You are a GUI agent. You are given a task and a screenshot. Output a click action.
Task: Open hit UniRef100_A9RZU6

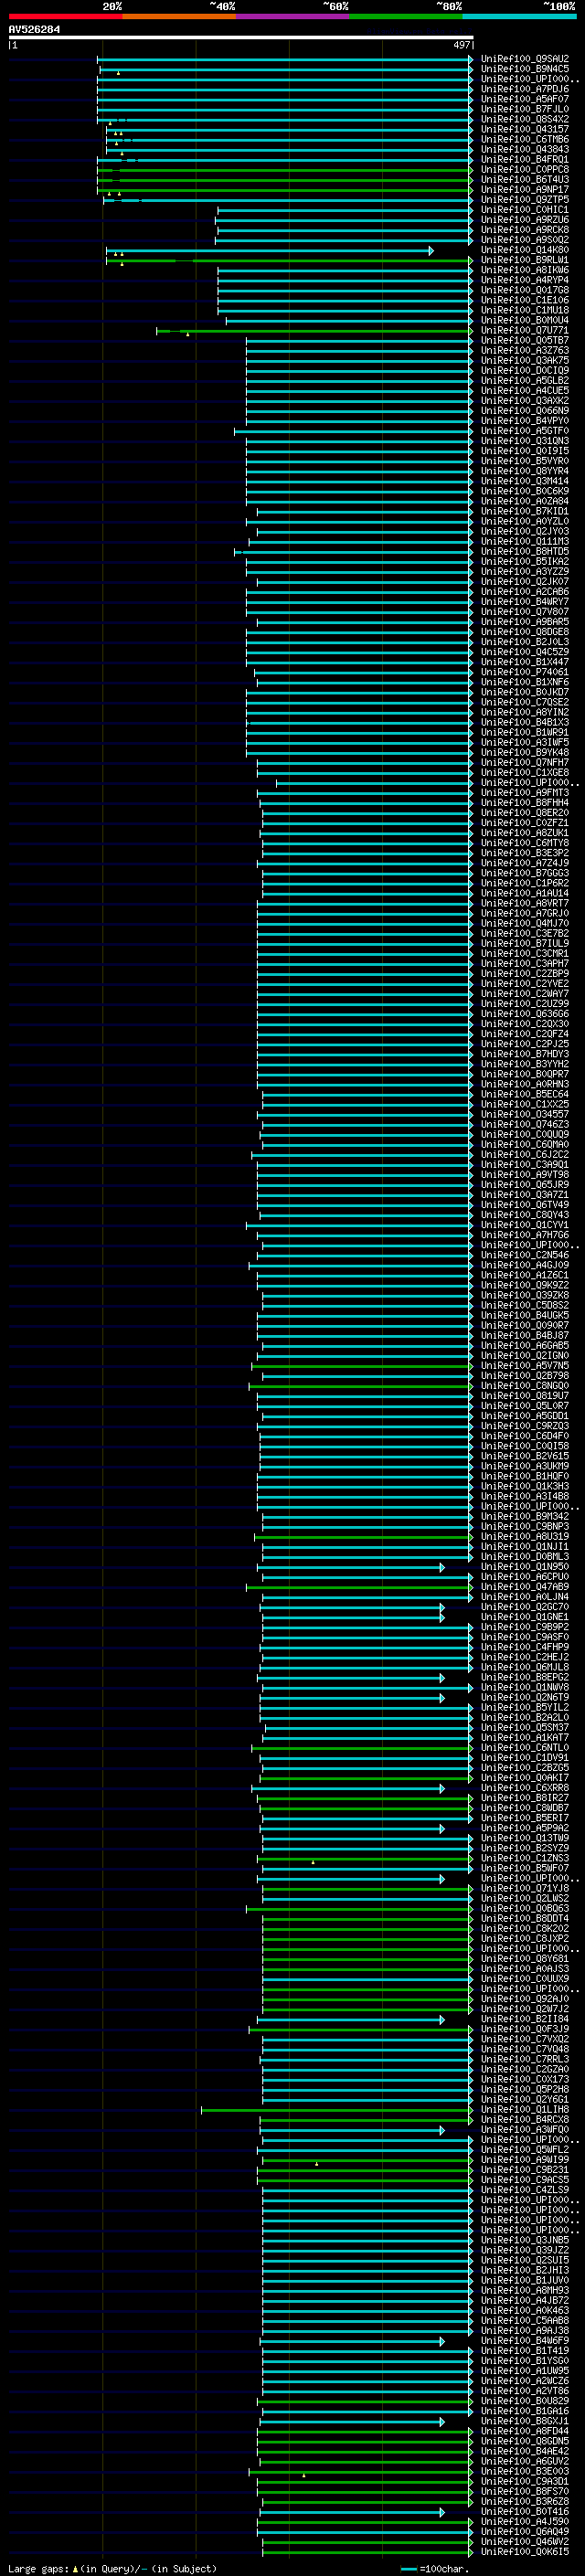pos(525,220)
